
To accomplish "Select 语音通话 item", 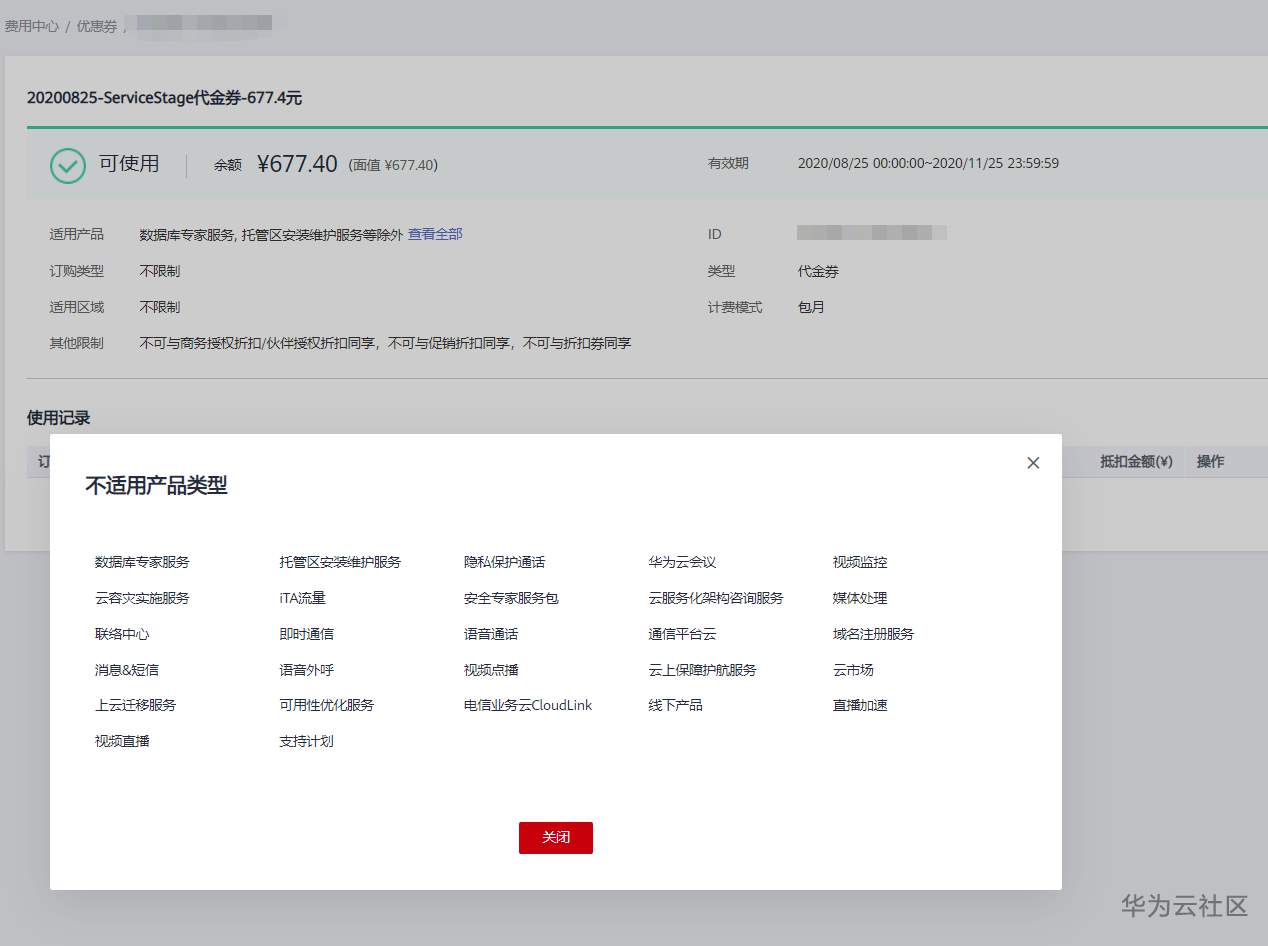I will (x=490, y=634).
